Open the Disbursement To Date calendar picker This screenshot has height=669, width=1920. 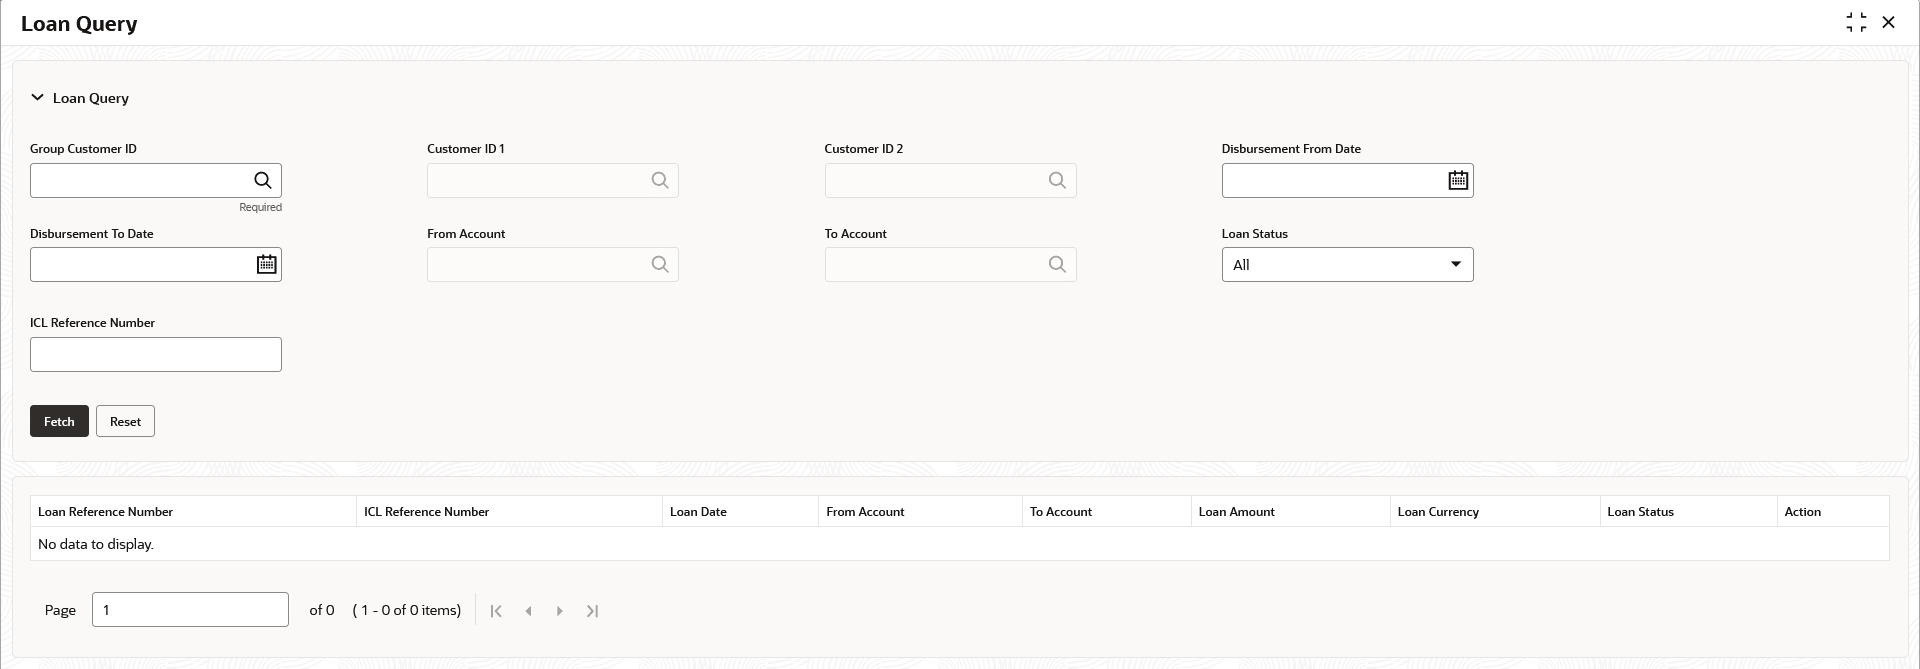[x=266, y=265]
